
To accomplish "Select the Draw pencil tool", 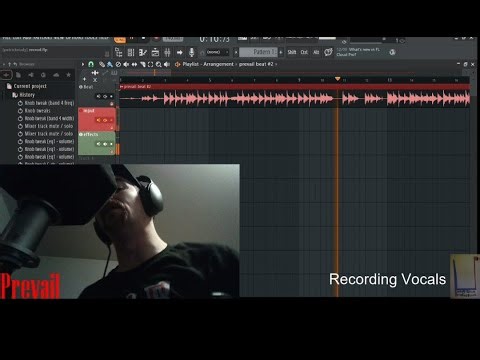I will pos(102,64).
